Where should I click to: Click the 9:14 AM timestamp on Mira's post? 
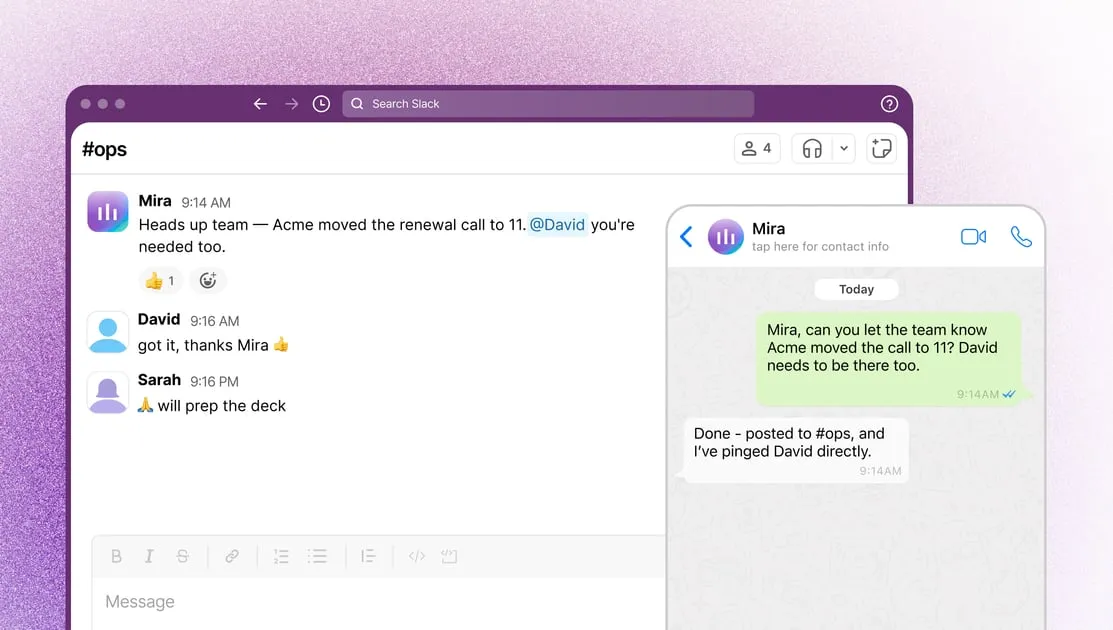click(x=206, y=203)
